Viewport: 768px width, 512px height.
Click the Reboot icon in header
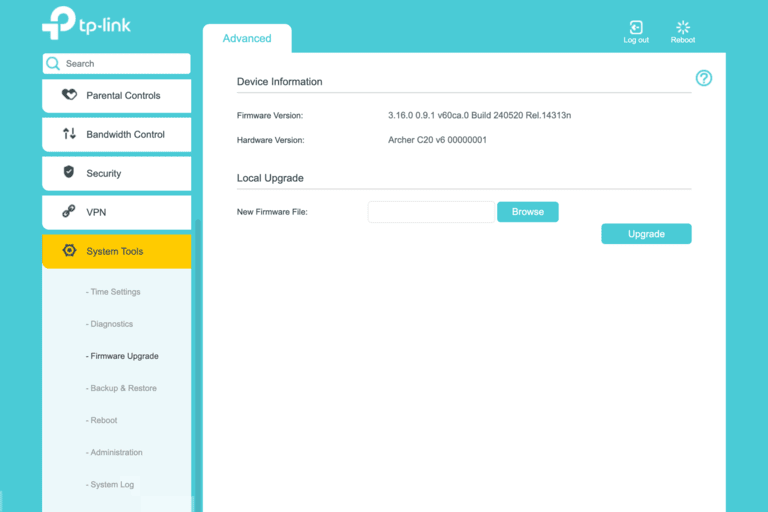683,28
